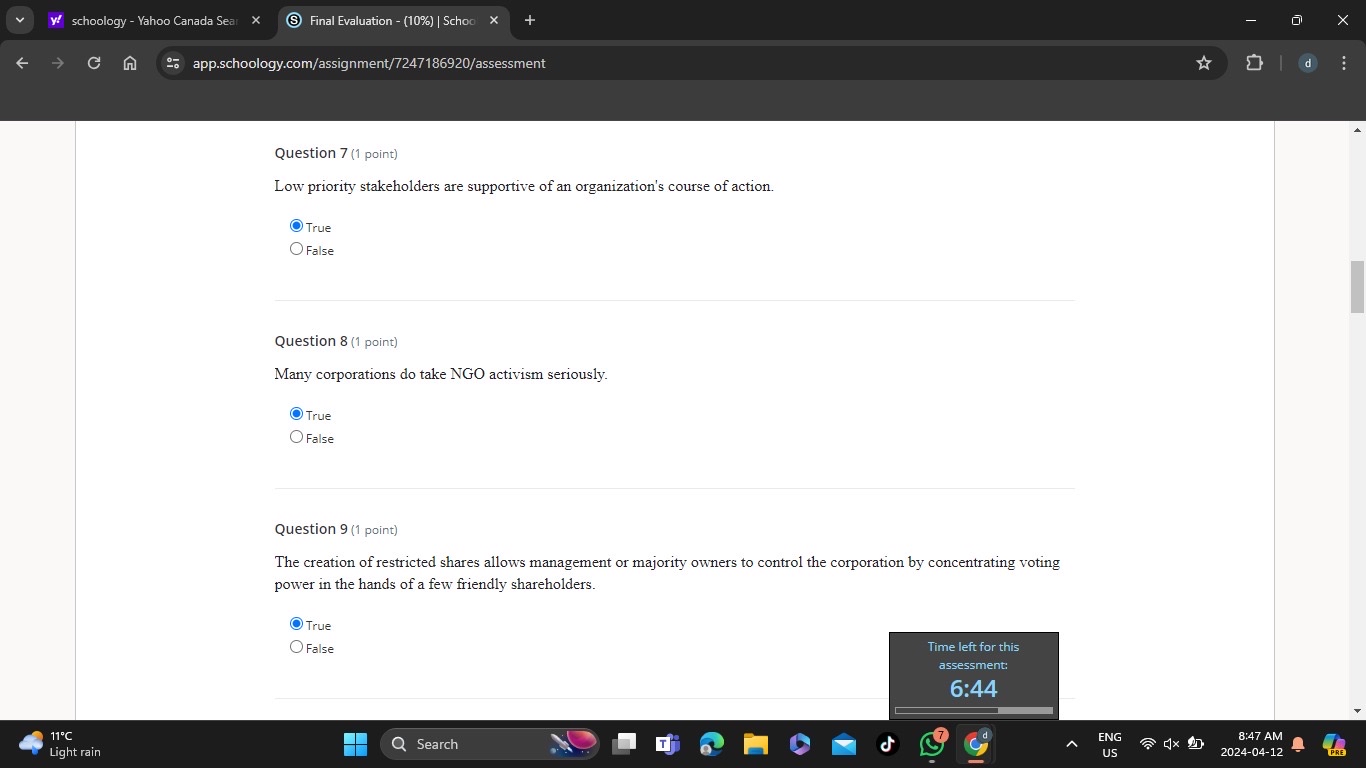Click the 'Question 7' heading text
The width and height of the screenshot is (1366, 768).
[x=311, y=153]
